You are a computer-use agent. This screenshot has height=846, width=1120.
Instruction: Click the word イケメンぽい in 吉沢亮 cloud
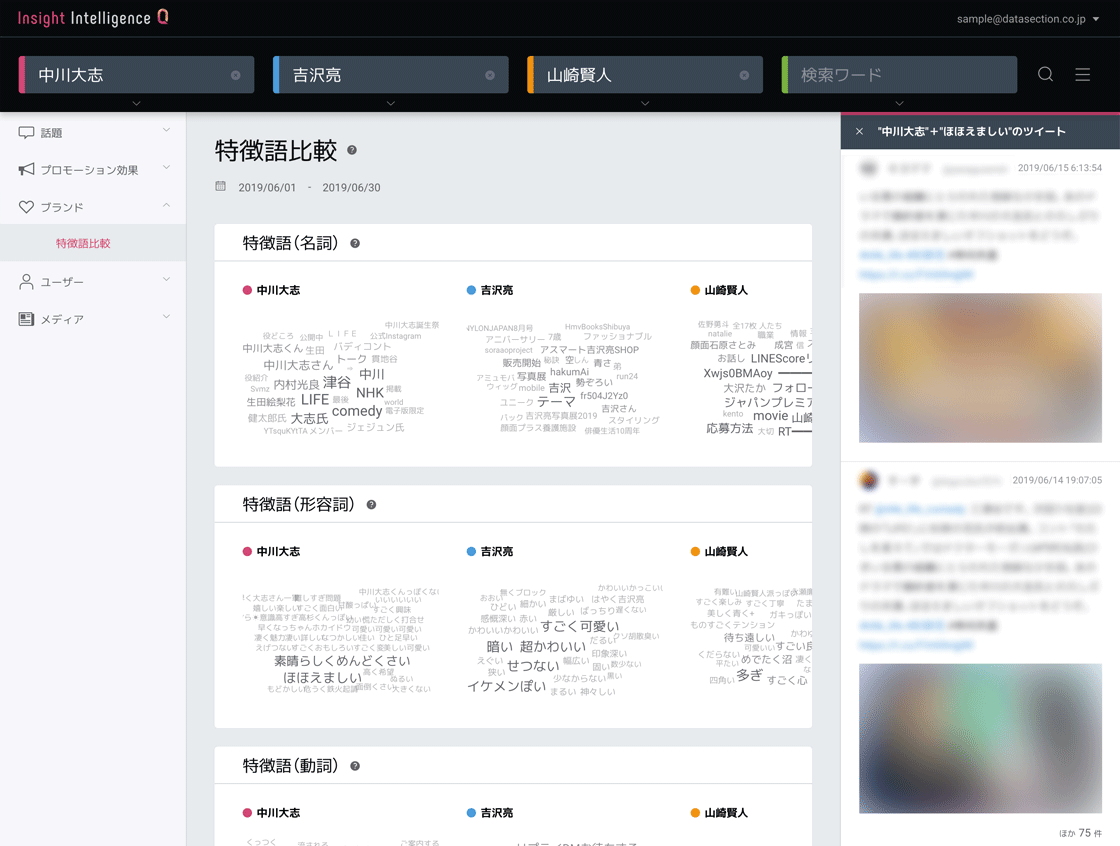pyautogui.click(x=506, y=687)
